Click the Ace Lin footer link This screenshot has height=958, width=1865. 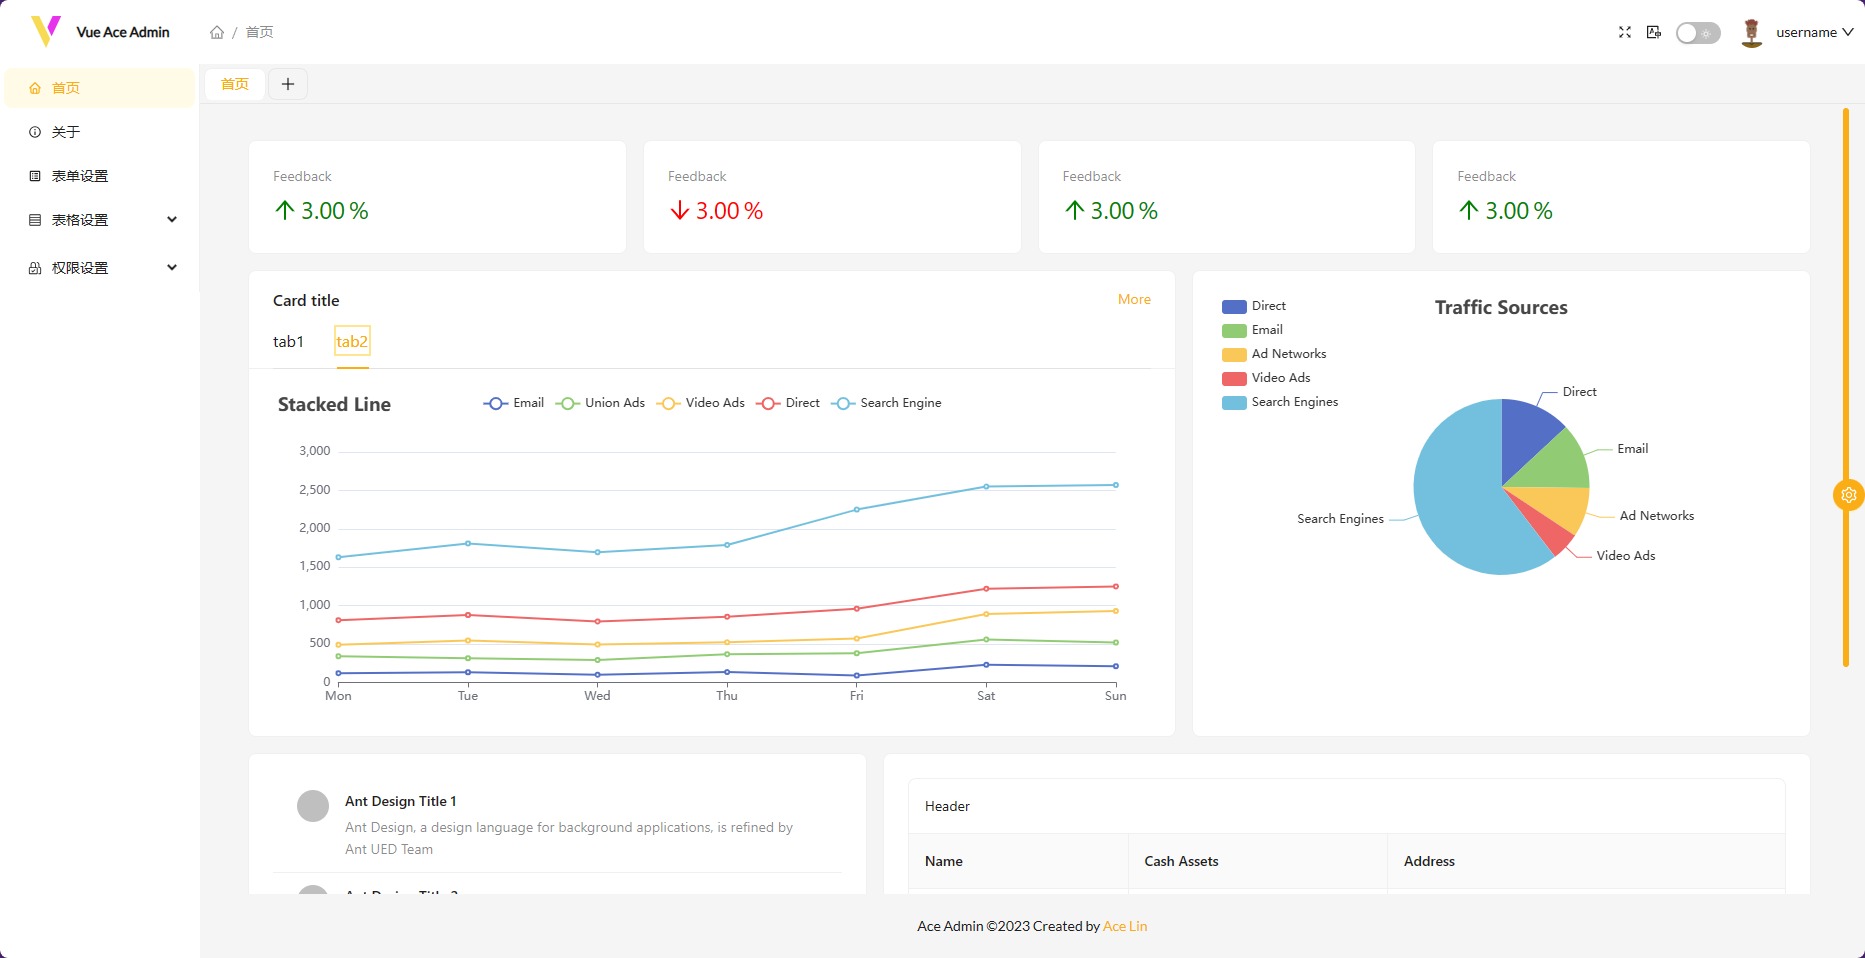pyautogui.click(x=1125, y=926)
